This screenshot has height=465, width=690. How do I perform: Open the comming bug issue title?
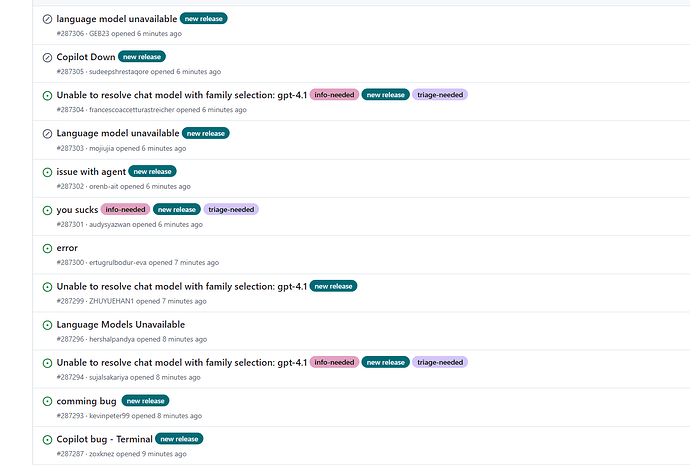coord(86,401)
